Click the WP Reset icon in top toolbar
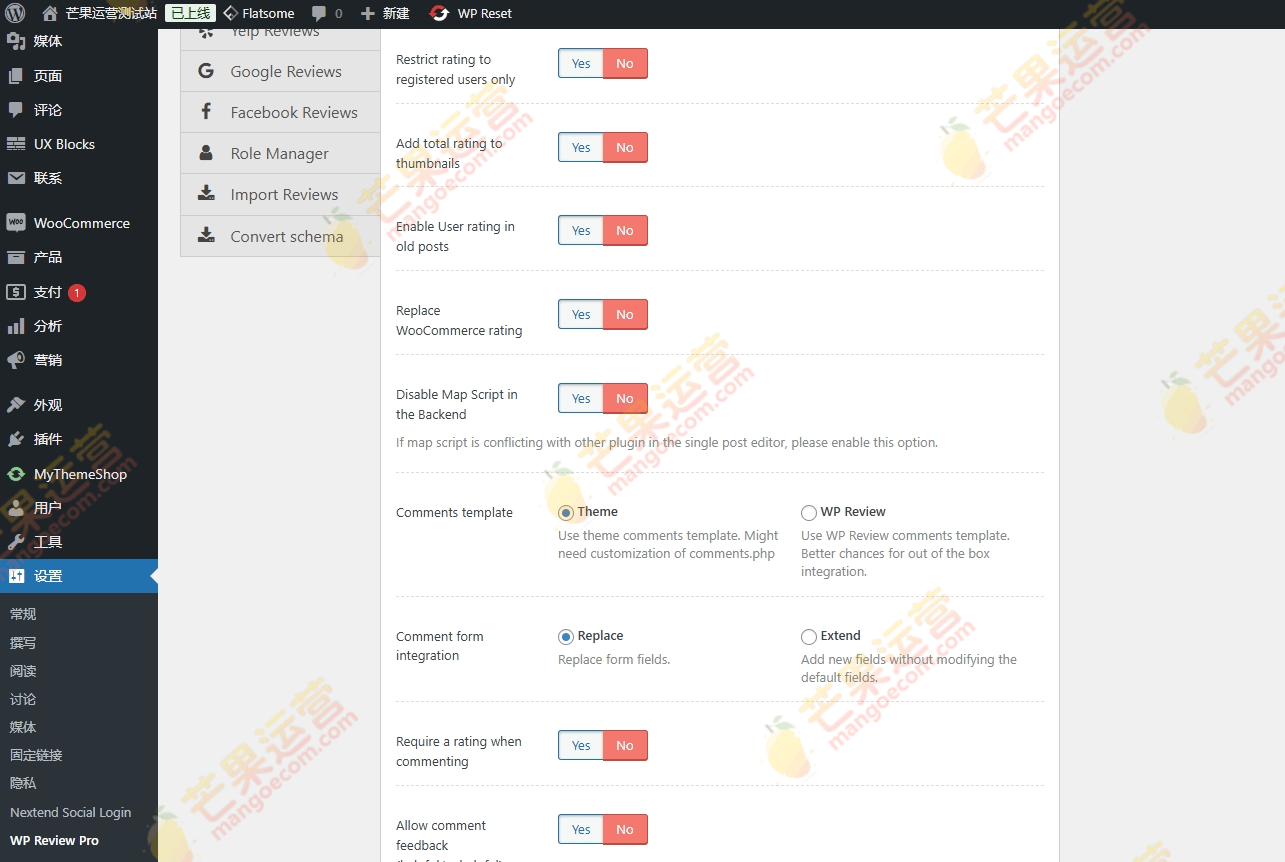This screenshot has height=862, width=1285. coord(438,13)
